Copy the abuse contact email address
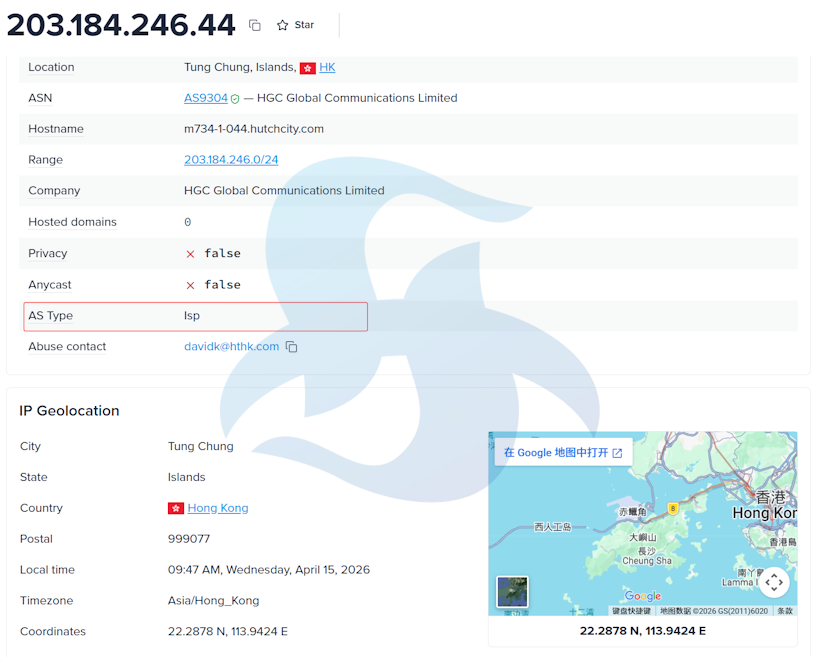Image resolution: width=820 pixels, height=657 pixels. tap(291, 347)
